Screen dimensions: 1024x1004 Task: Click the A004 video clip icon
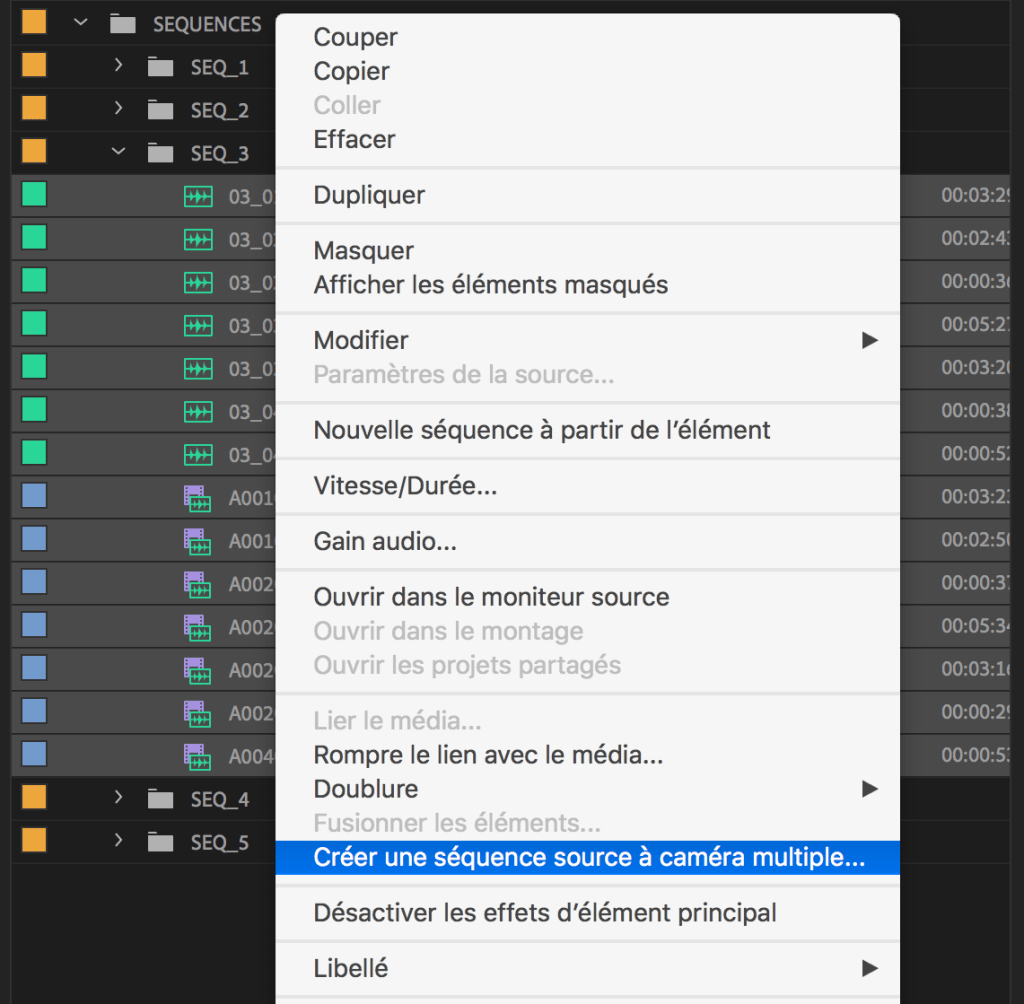point(198,756)
